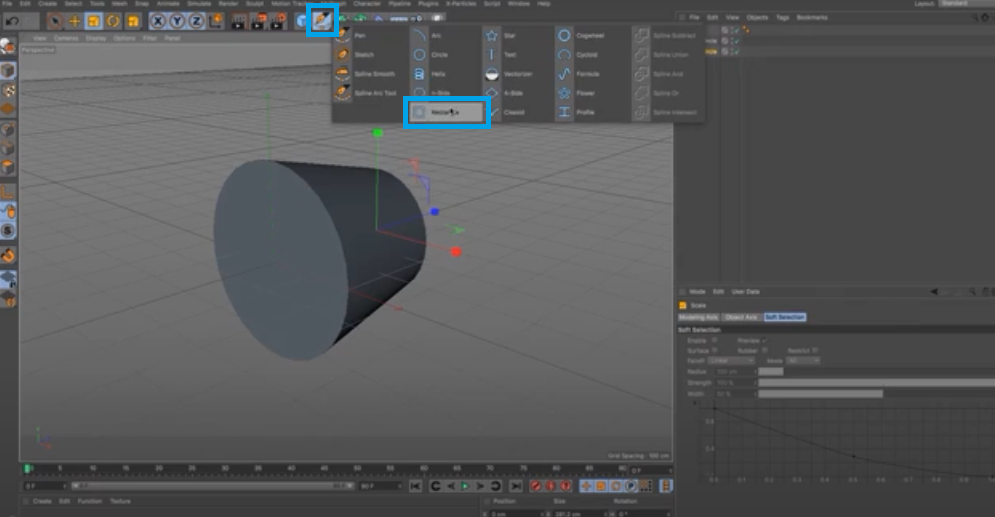Click Spline Or entry
This screenshot has width=995, height=517.
666,93
